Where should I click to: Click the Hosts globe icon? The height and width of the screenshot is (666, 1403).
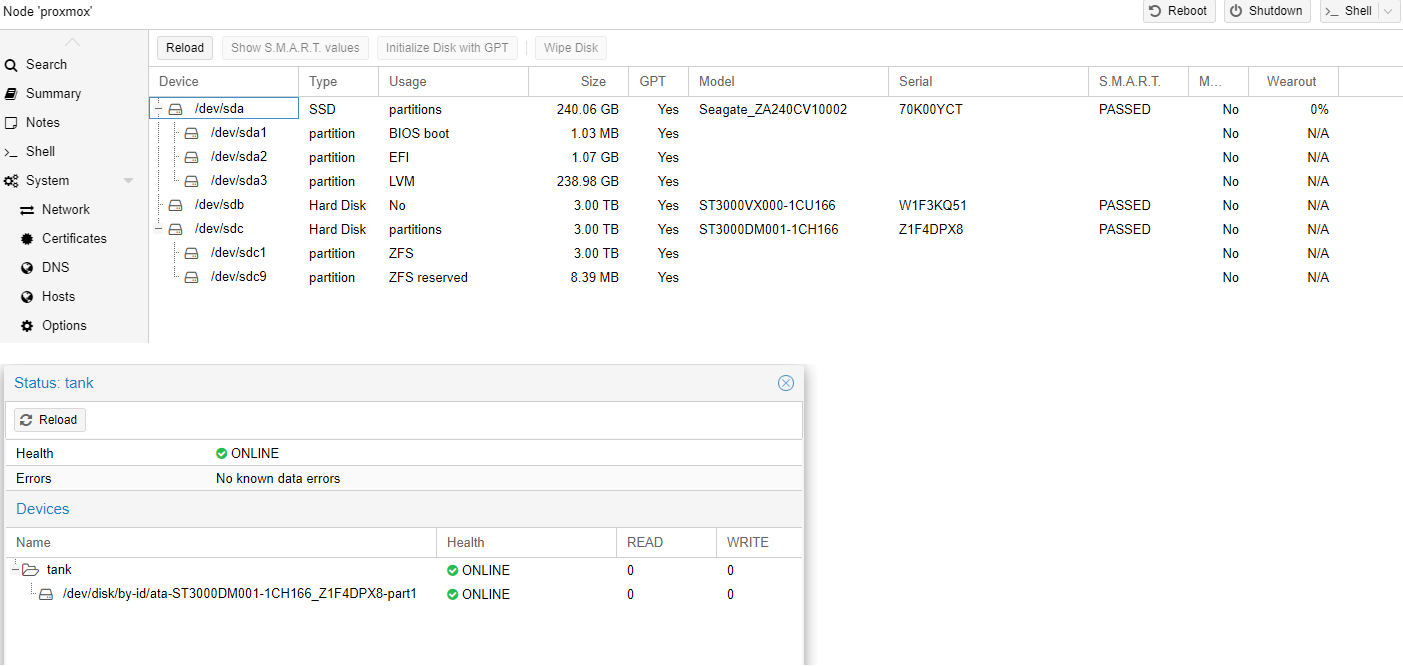pos(27,297)
